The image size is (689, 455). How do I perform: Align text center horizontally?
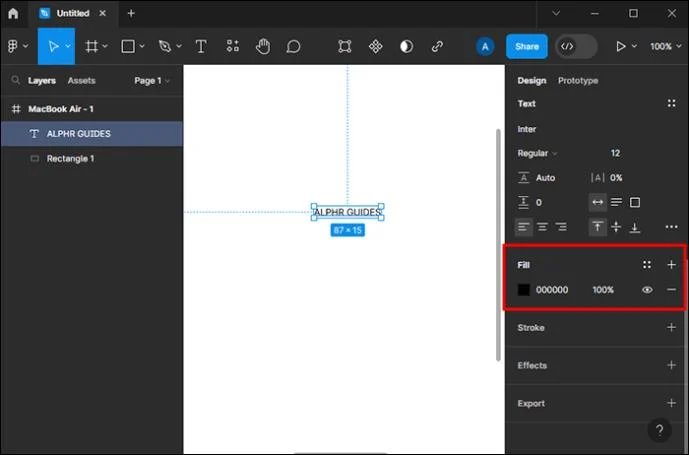coord(542,227)
